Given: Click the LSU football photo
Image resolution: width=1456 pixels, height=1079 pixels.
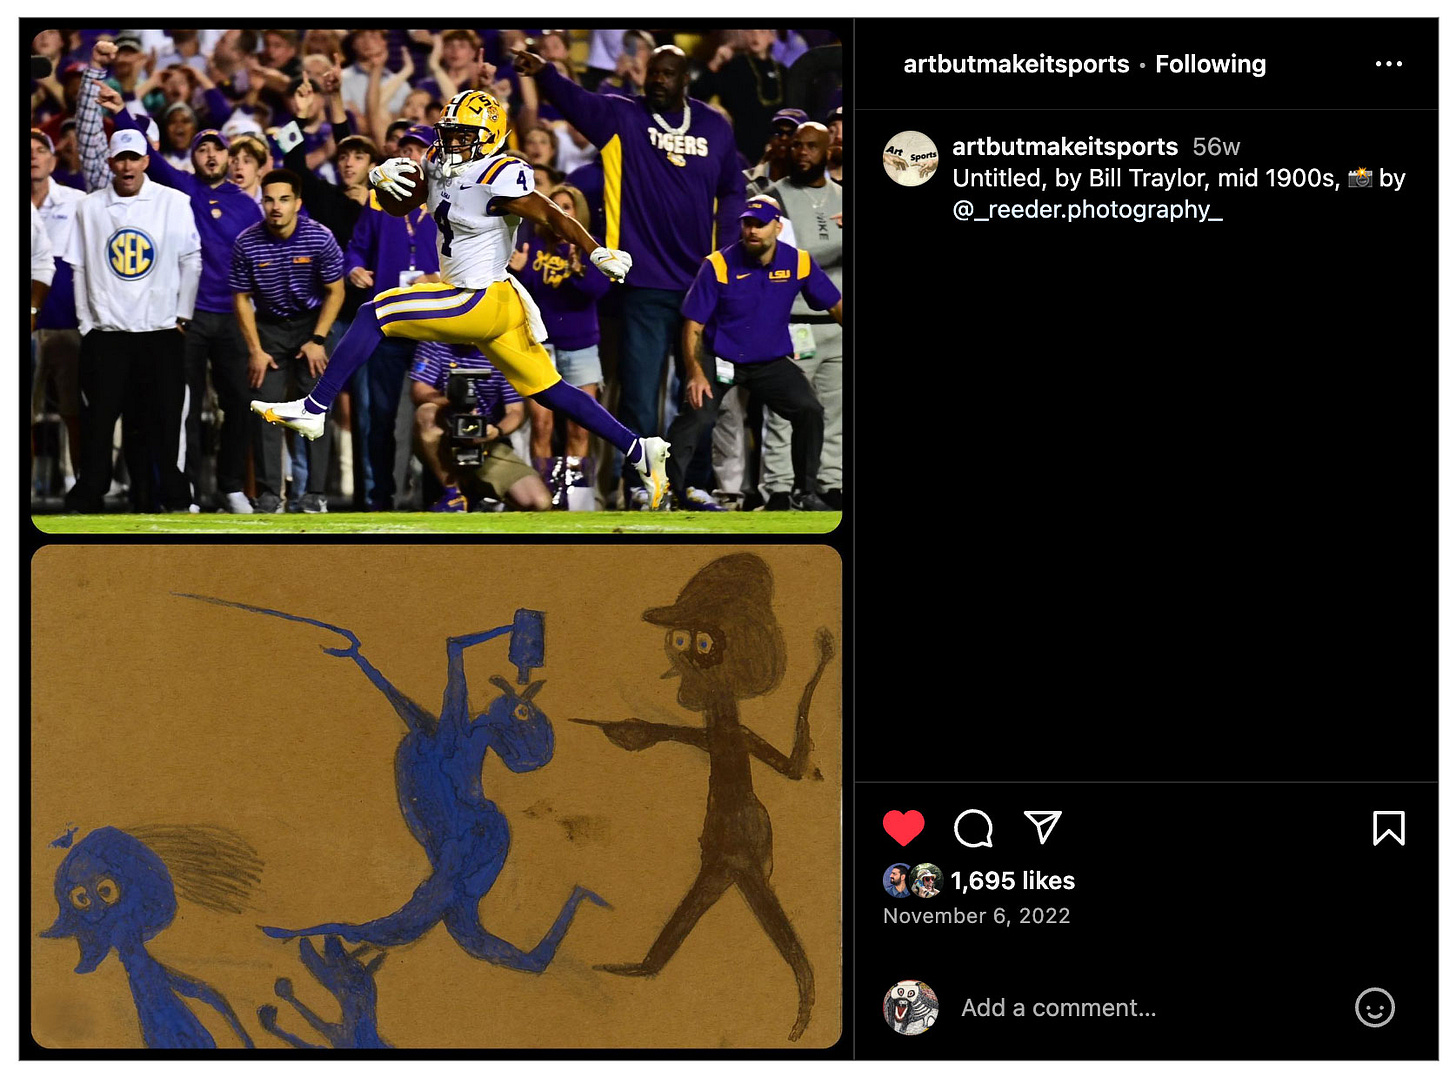Looking at the screenshot, I should (x=437, y=281).
